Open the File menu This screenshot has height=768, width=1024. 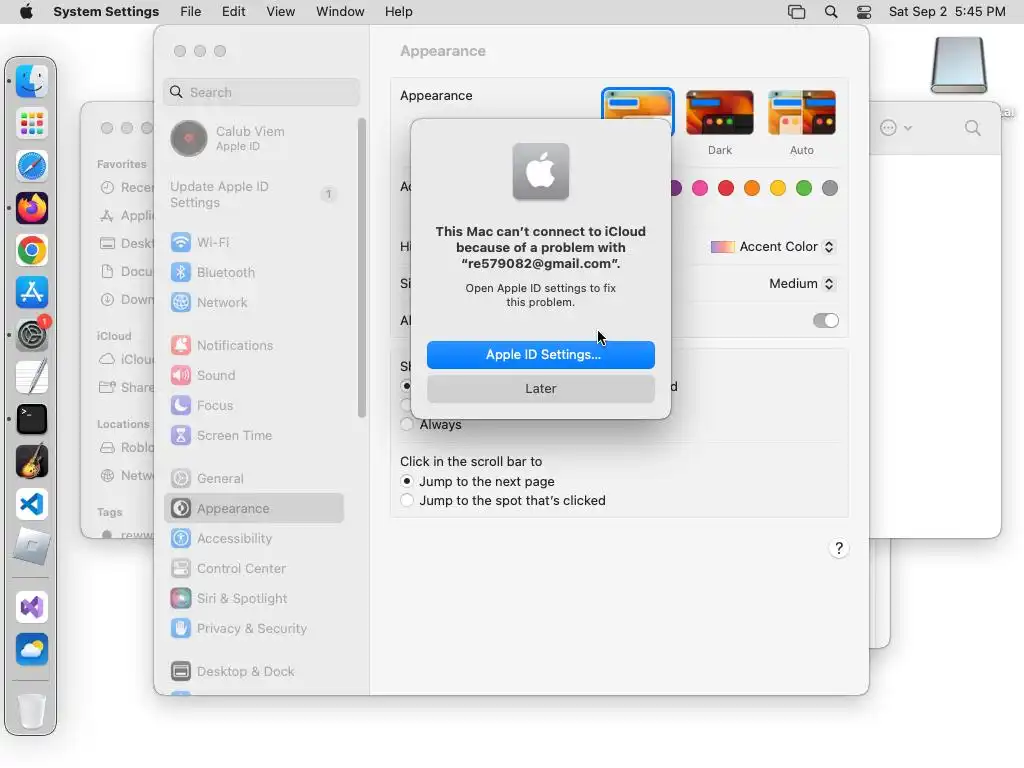tap(191, 12)
